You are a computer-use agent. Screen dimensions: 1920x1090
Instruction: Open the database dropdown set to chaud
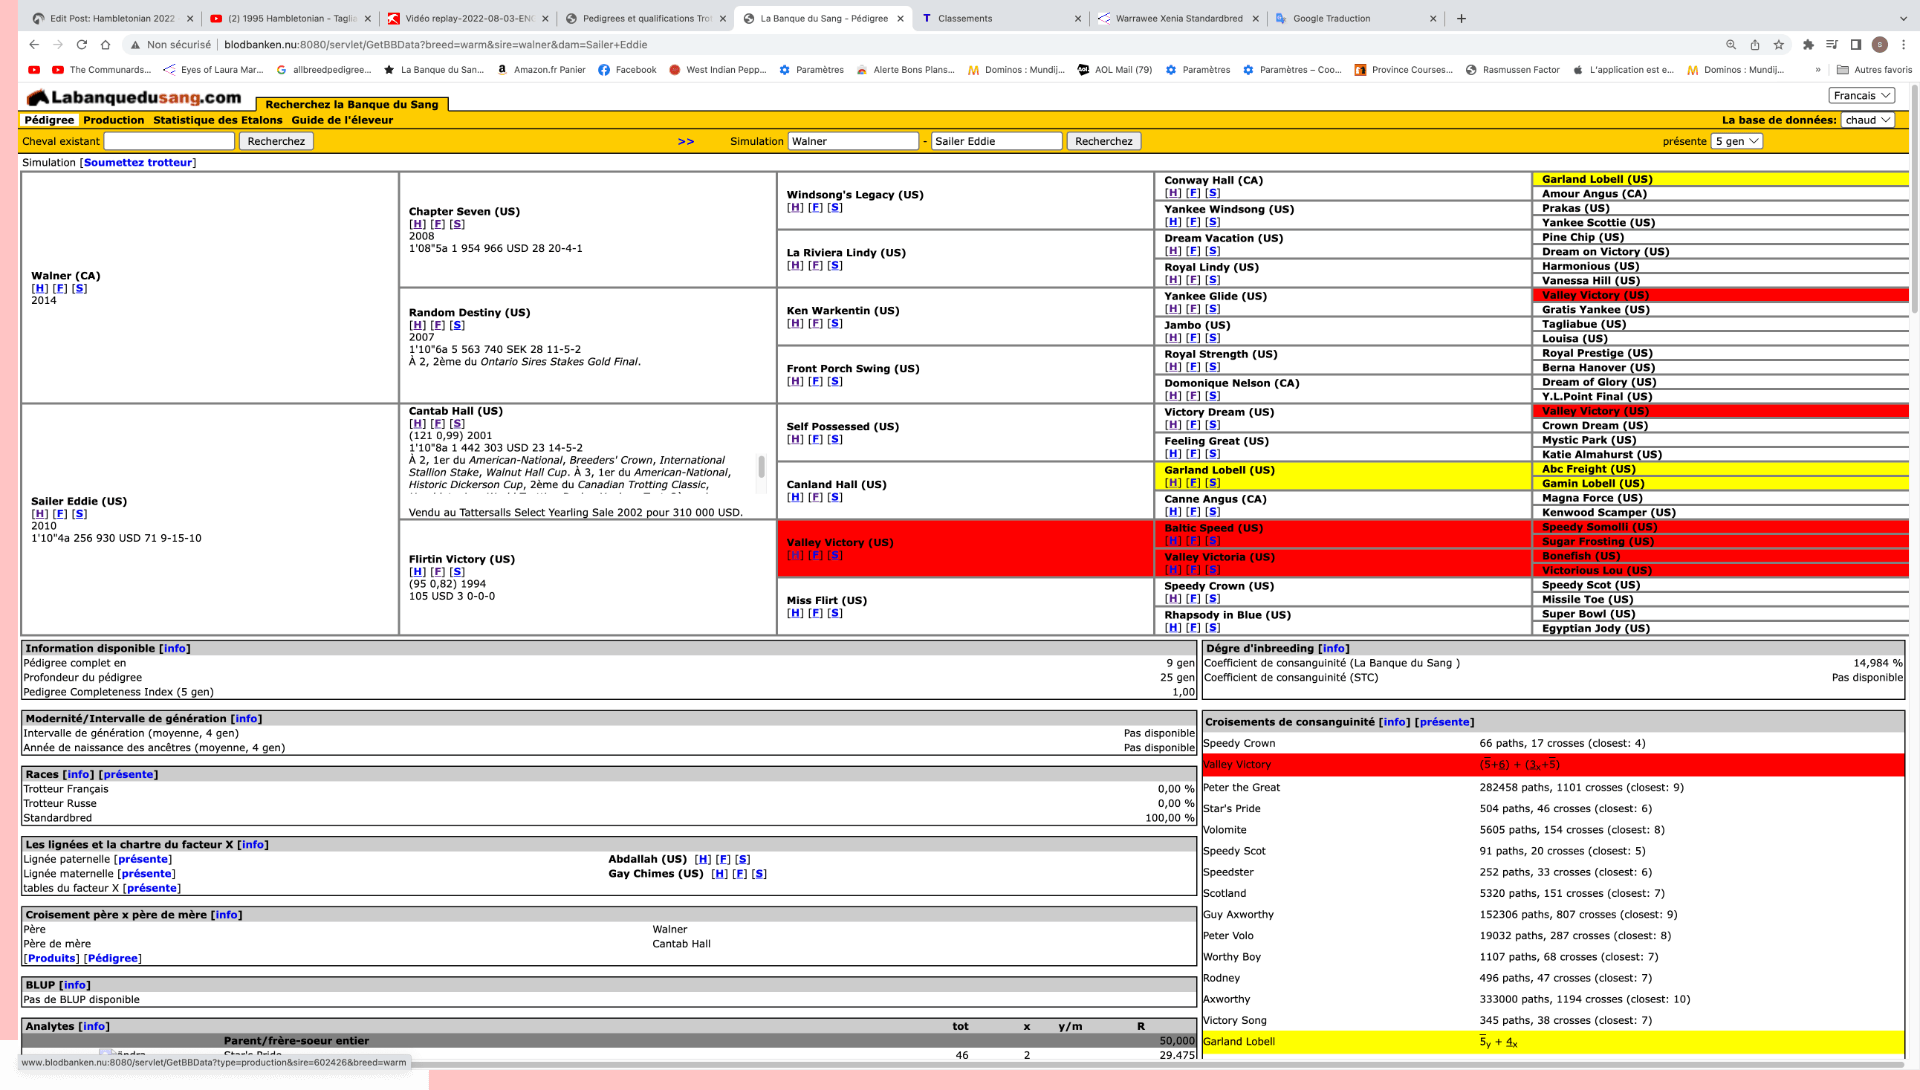tap(1868, 120)
